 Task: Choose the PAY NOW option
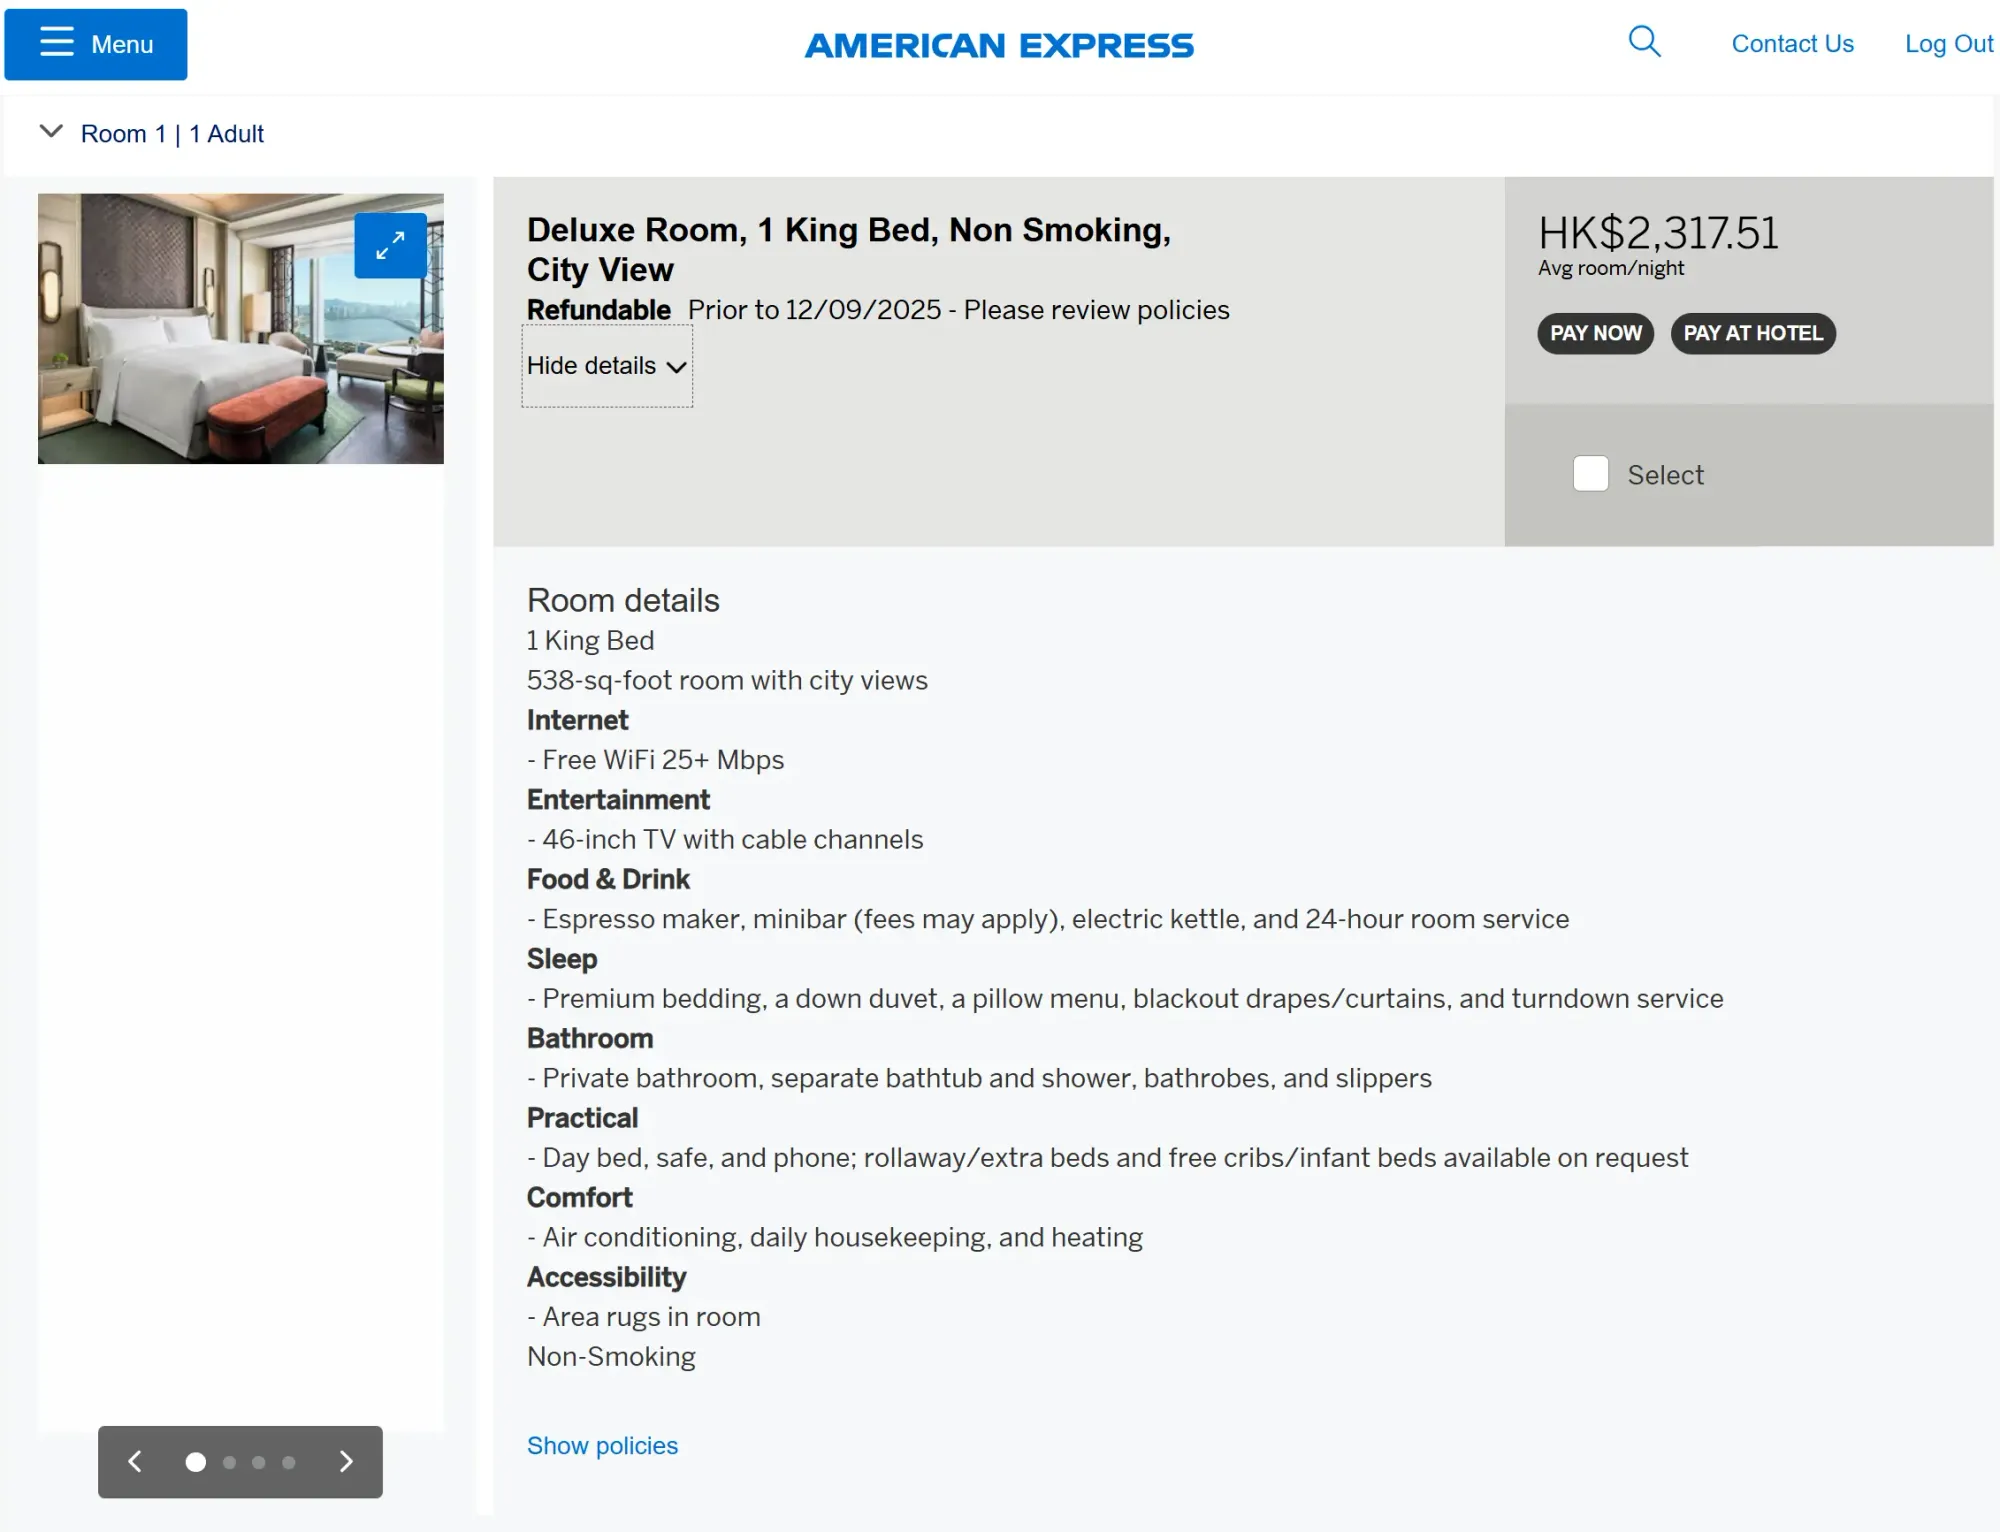pos(1595,333)
